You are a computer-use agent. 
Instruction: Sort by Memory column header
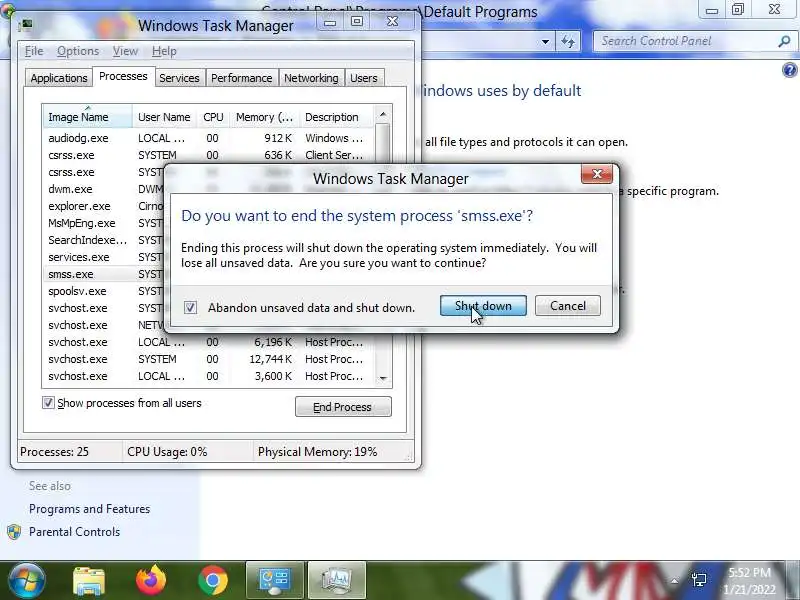[x=264, y=117]
